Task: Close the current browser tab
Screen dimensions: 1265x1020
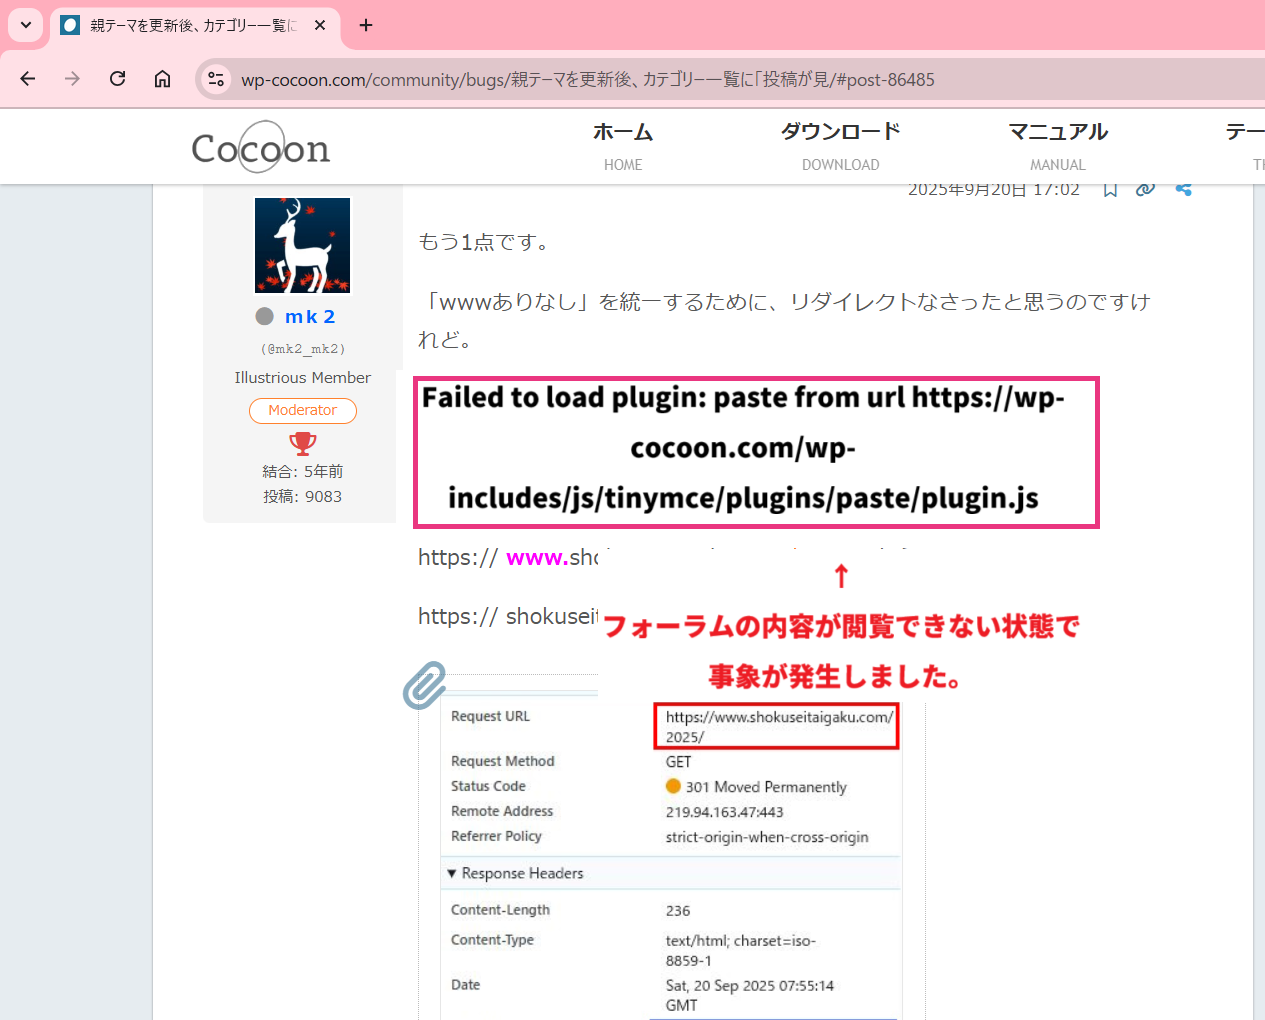Action: (x=320, y=25)
